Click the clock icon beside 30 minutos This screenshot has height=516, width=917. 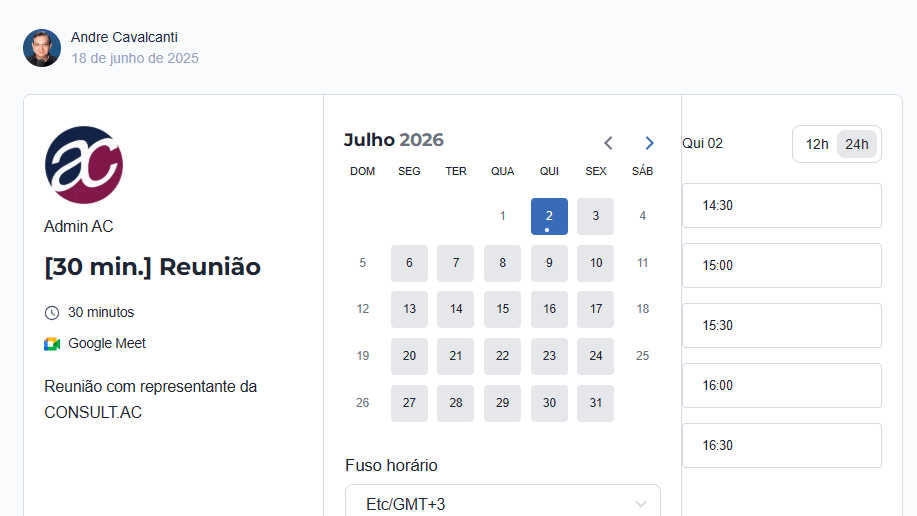pos(52,313)
